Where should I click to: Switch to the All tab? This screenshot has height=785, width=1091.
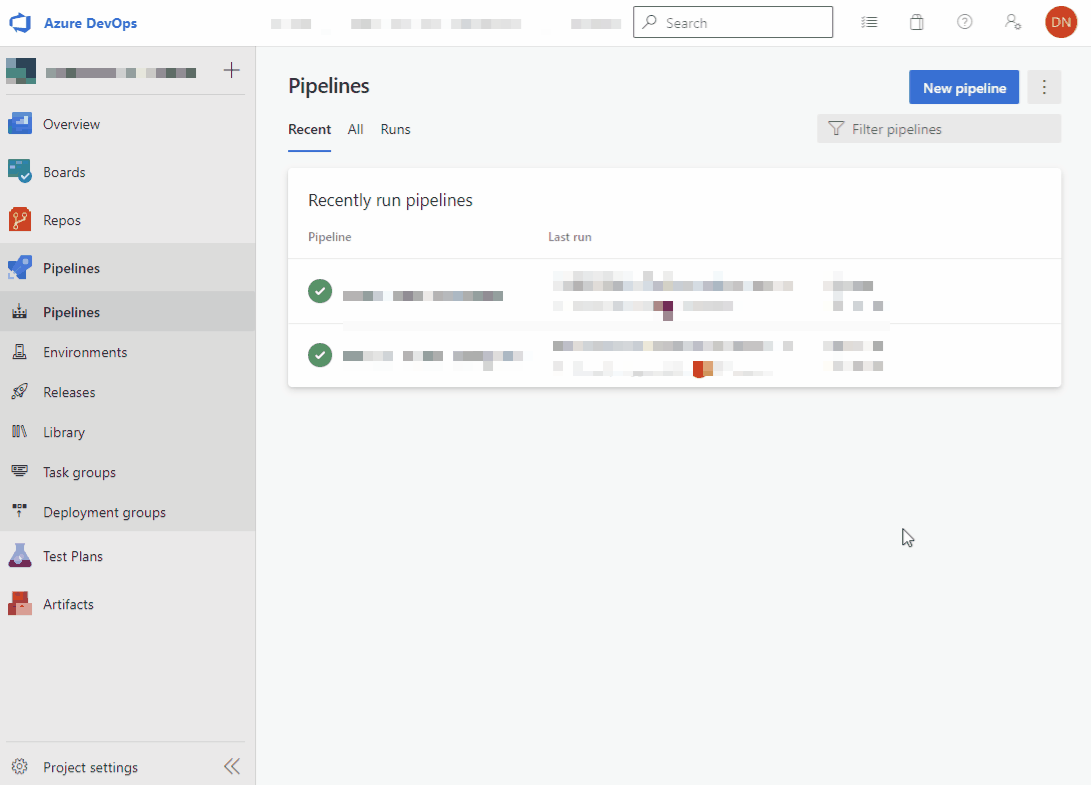pyautogui.click(x=355, y=129)
